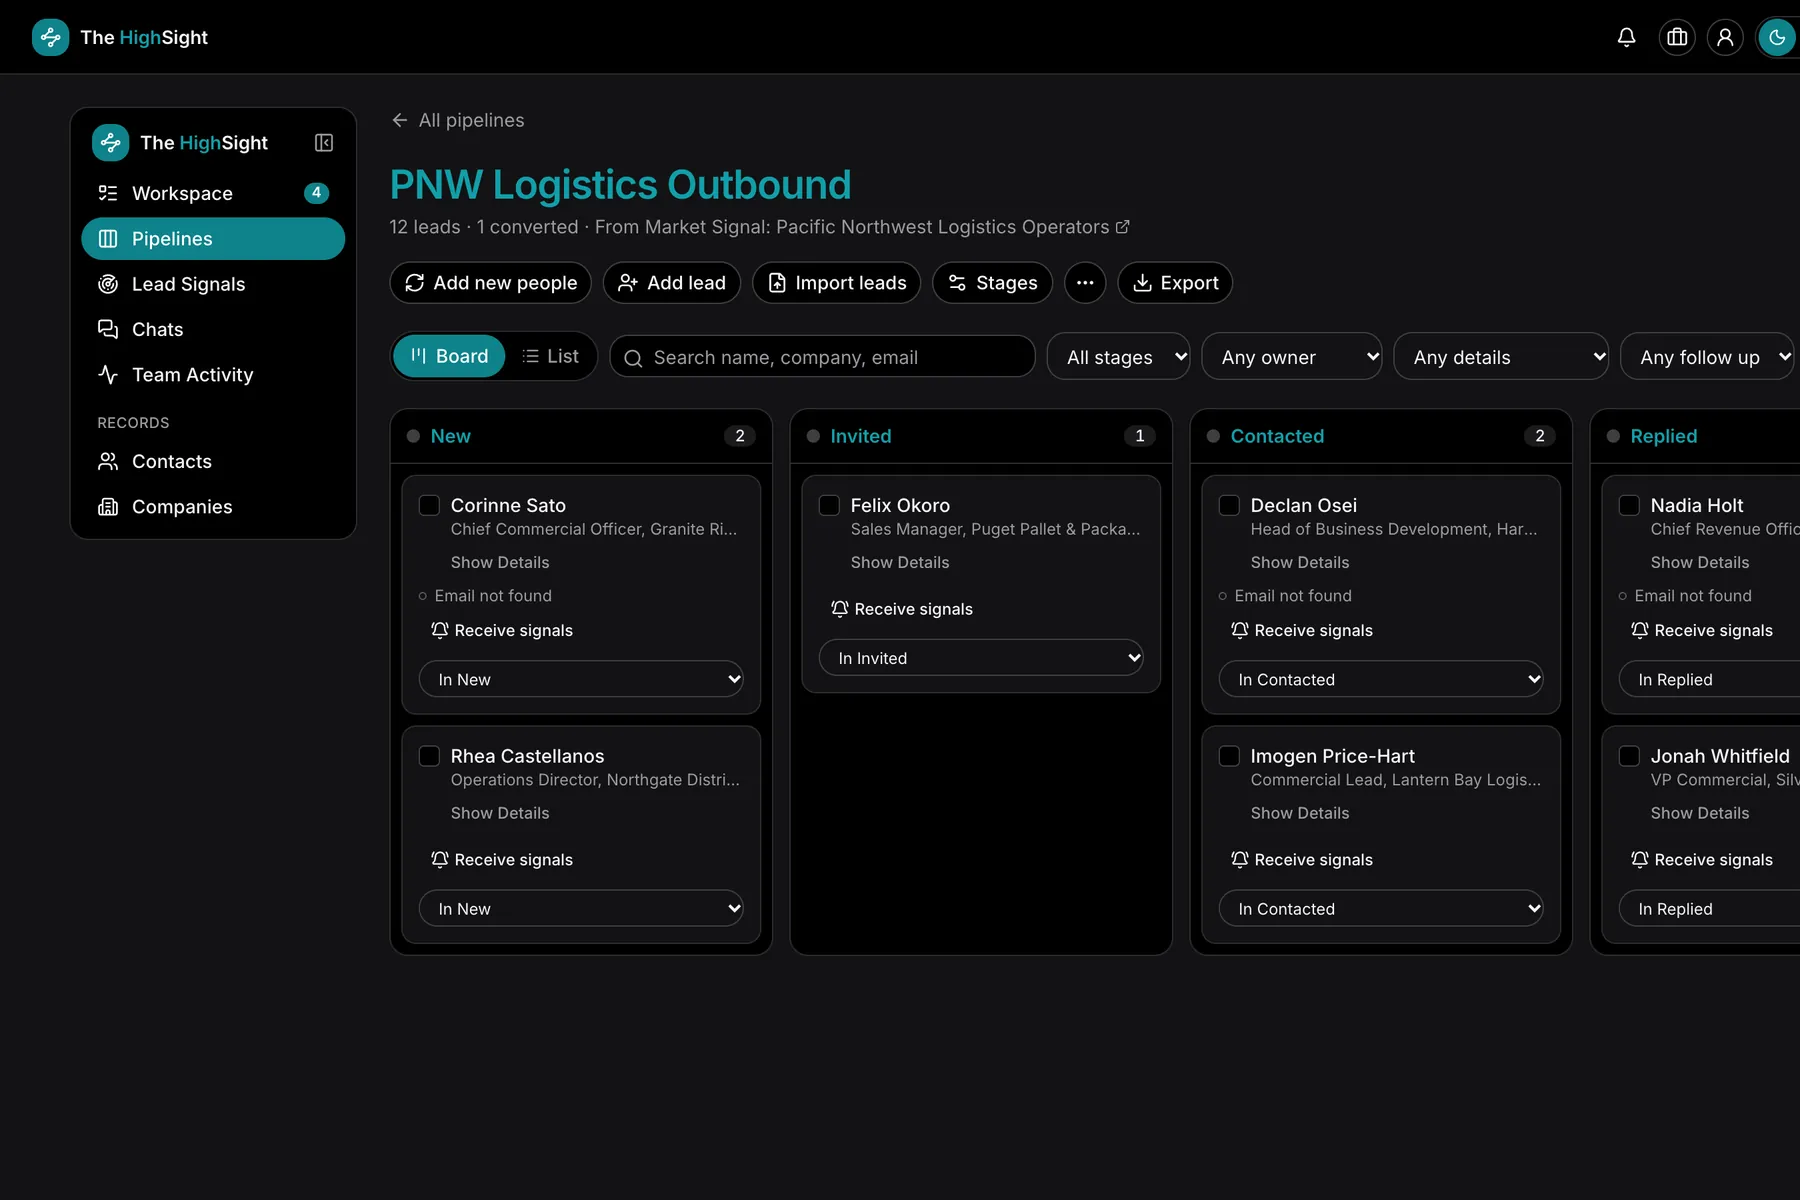
Task: Click Add new people button
Action: point(491,283)
